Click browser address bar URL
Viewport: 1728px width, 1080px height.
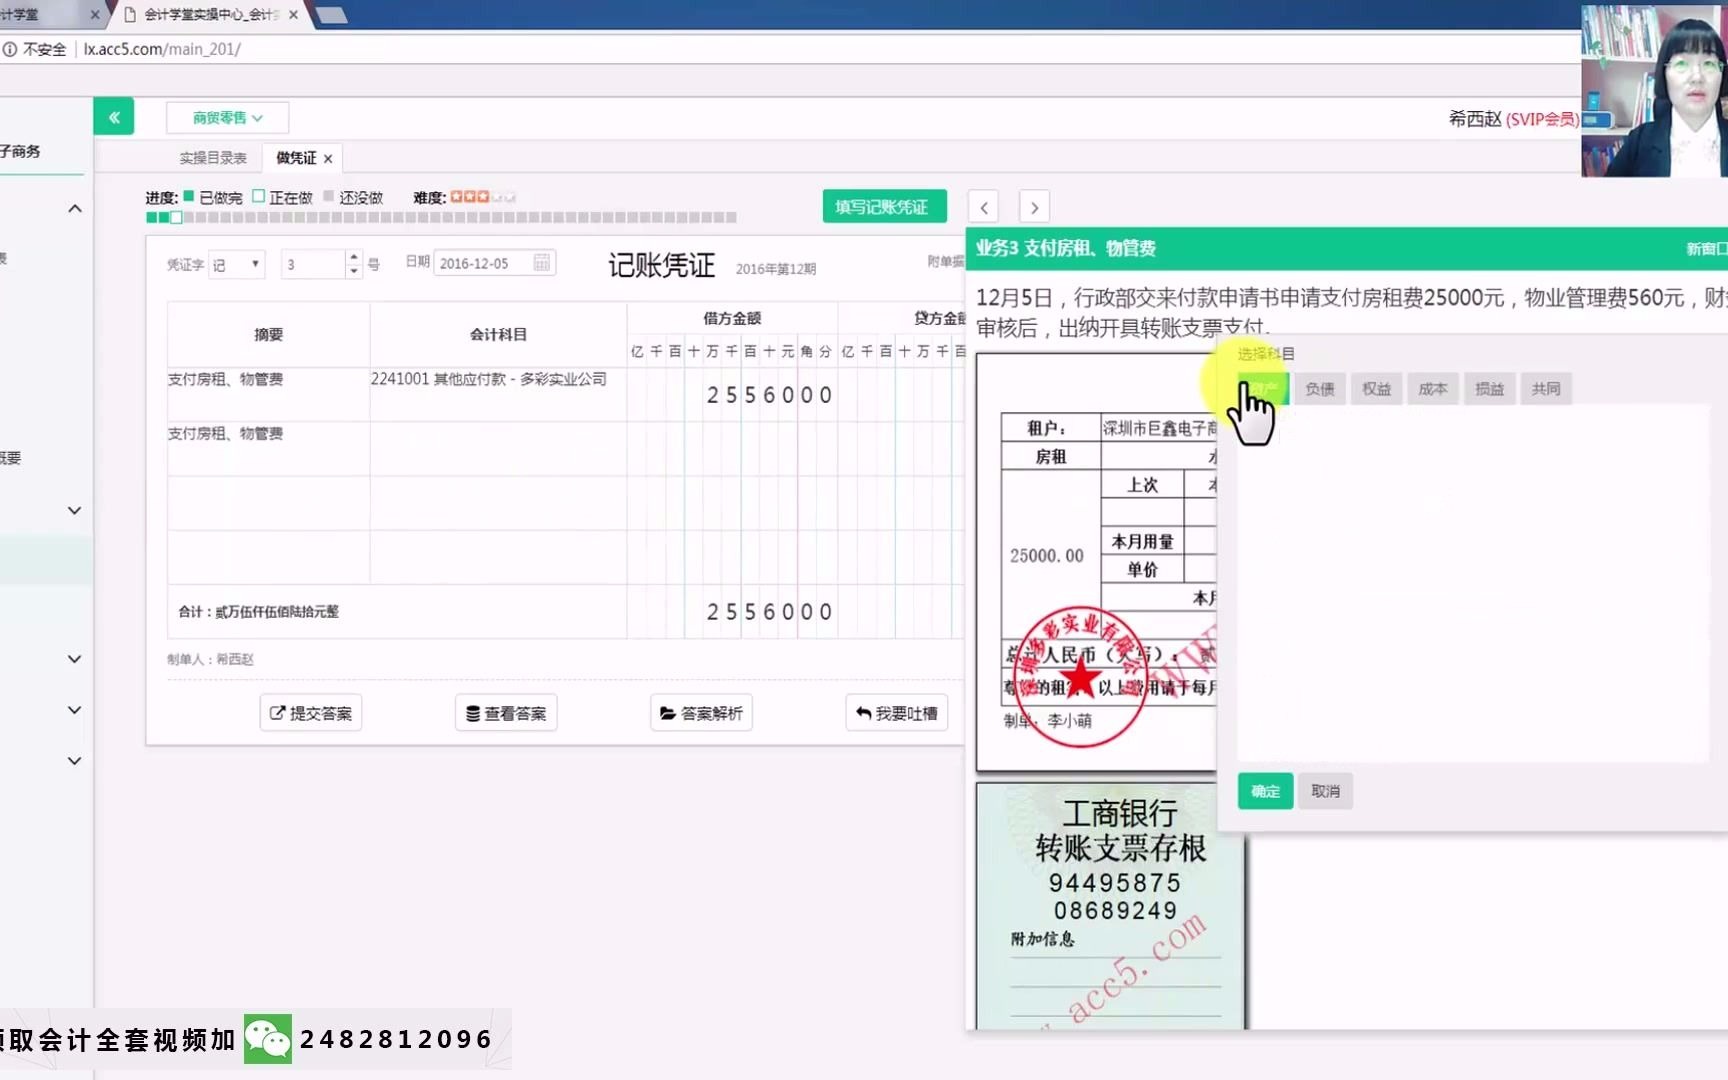162,49
